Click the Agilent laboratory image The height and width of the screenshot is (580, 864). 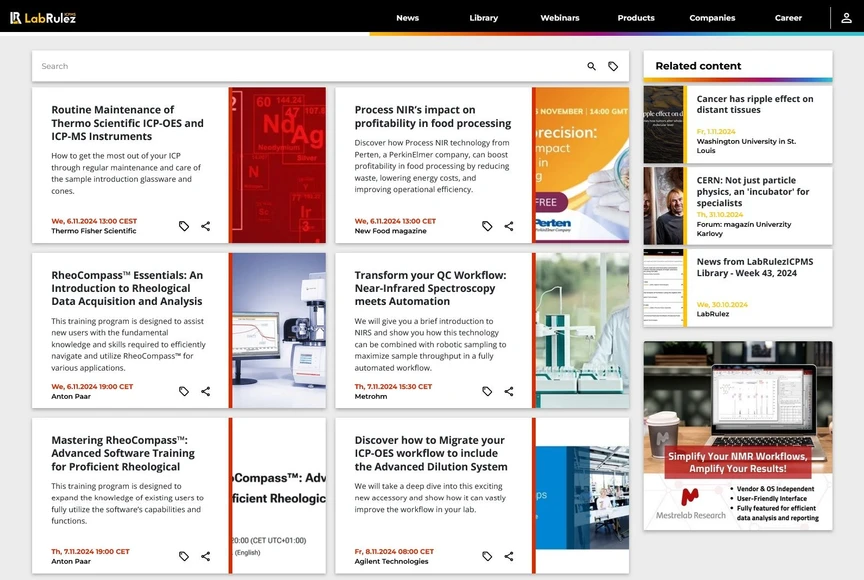pyautogui.click(x=582, y=497)
